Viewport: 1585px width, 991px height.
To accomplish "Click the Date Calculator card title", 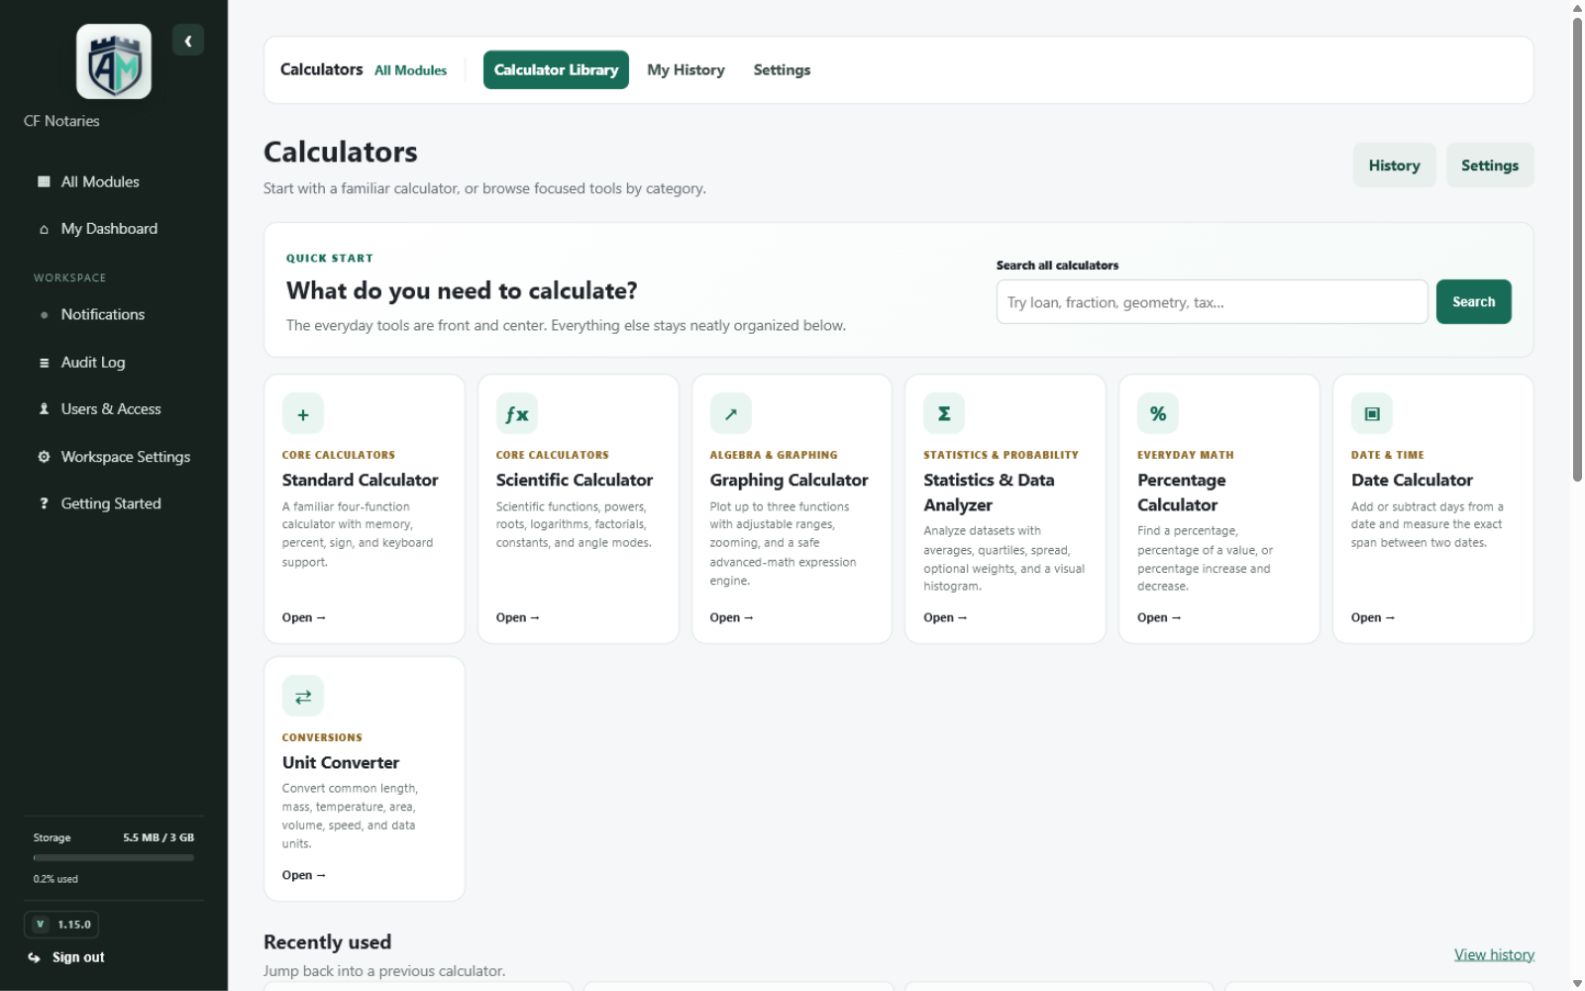I will click(1412, 480).
